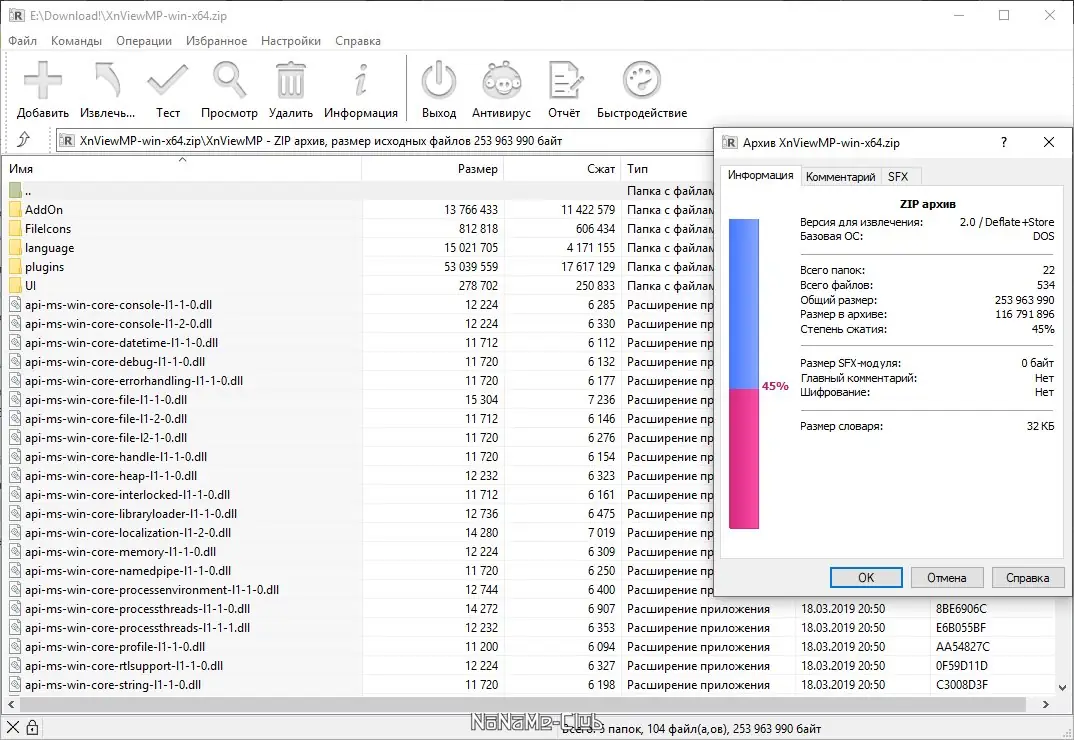
Task: Click the FileIcons folder icon
Action: point(16,228)
